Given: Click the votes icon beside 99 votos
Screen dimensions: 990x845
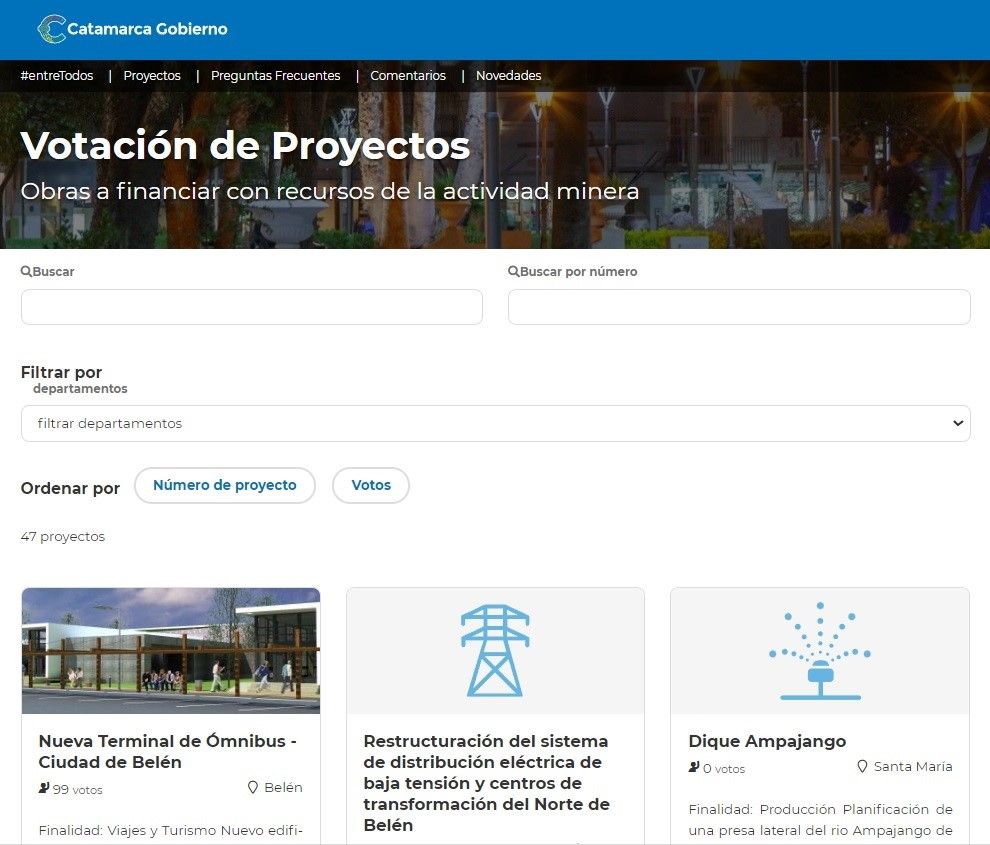Looking at the screenshot, I should (42, 789).
